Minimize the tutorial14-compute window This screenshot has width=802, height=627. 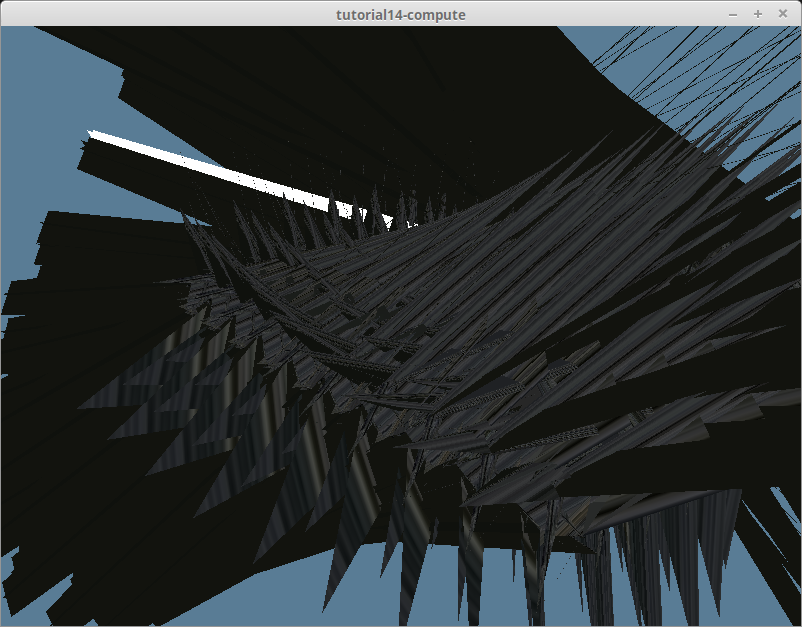pos(733,14)
